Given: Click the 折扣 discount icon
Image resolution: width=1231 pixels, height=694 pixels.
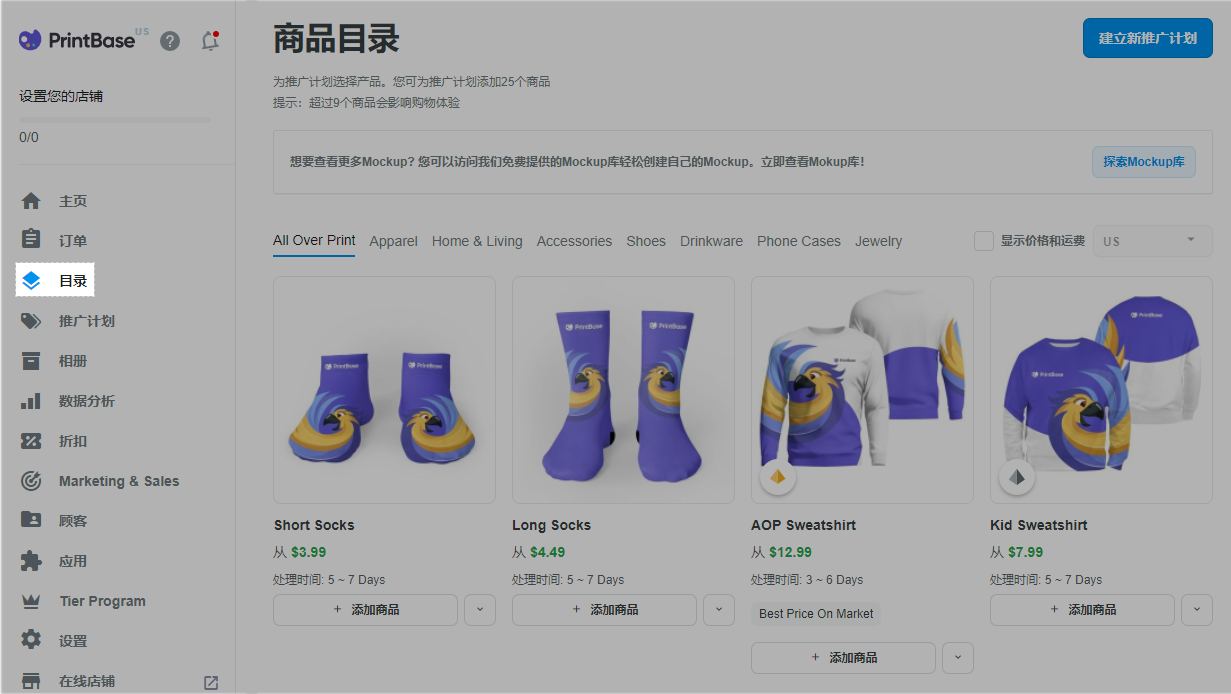Looking at the screenshot, I should click(x=31, y=441).
